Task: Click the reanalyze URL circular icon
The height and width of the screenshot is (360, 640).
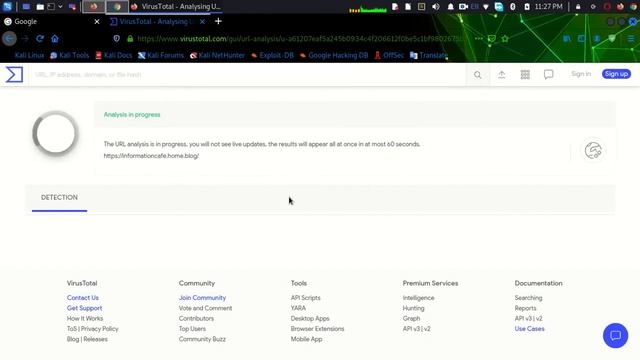Action: pos(593,151)
